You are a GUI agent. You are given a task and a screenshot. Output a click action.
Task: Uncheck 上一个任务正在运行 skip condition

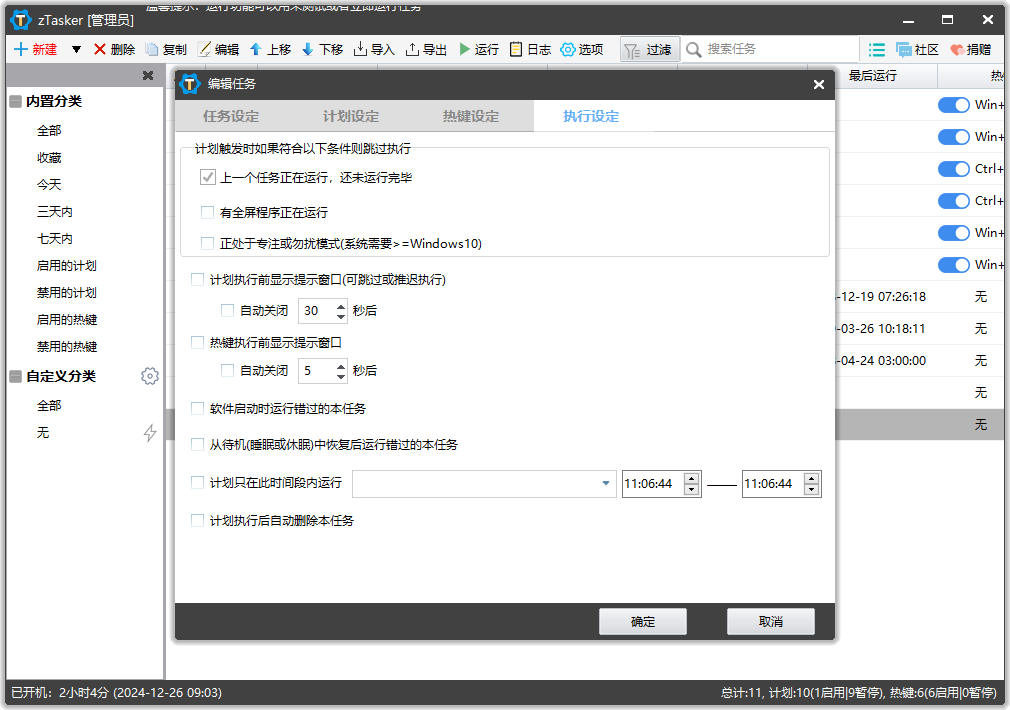point(208,178)
